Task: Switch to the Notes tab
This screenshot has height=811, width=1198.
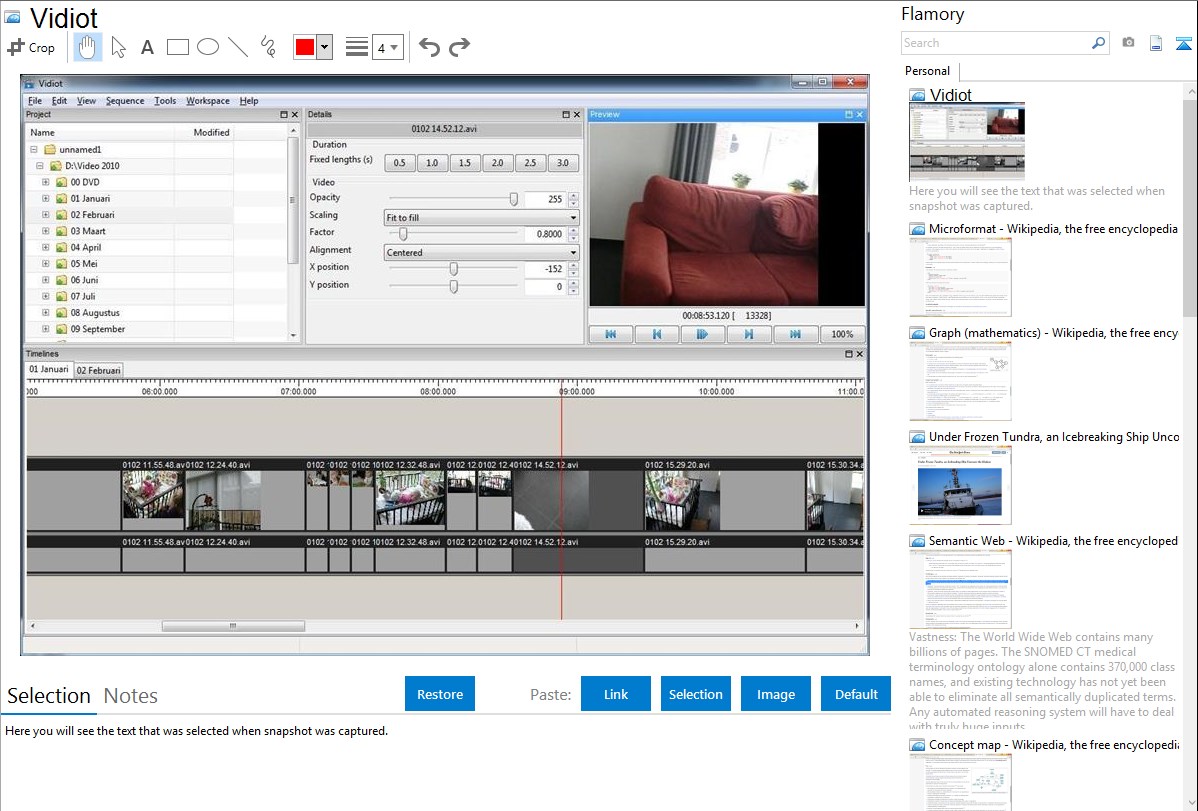Action: tap(131, 696)
